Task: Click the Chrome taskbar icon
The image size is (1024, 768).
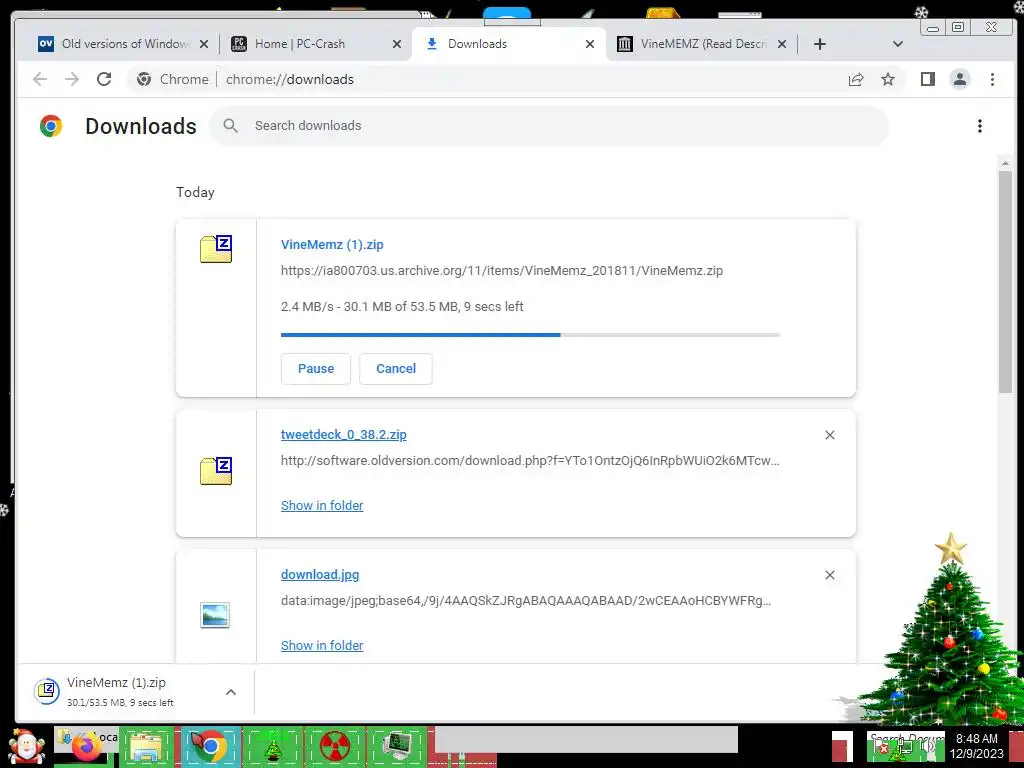Action: click(210, 745)
